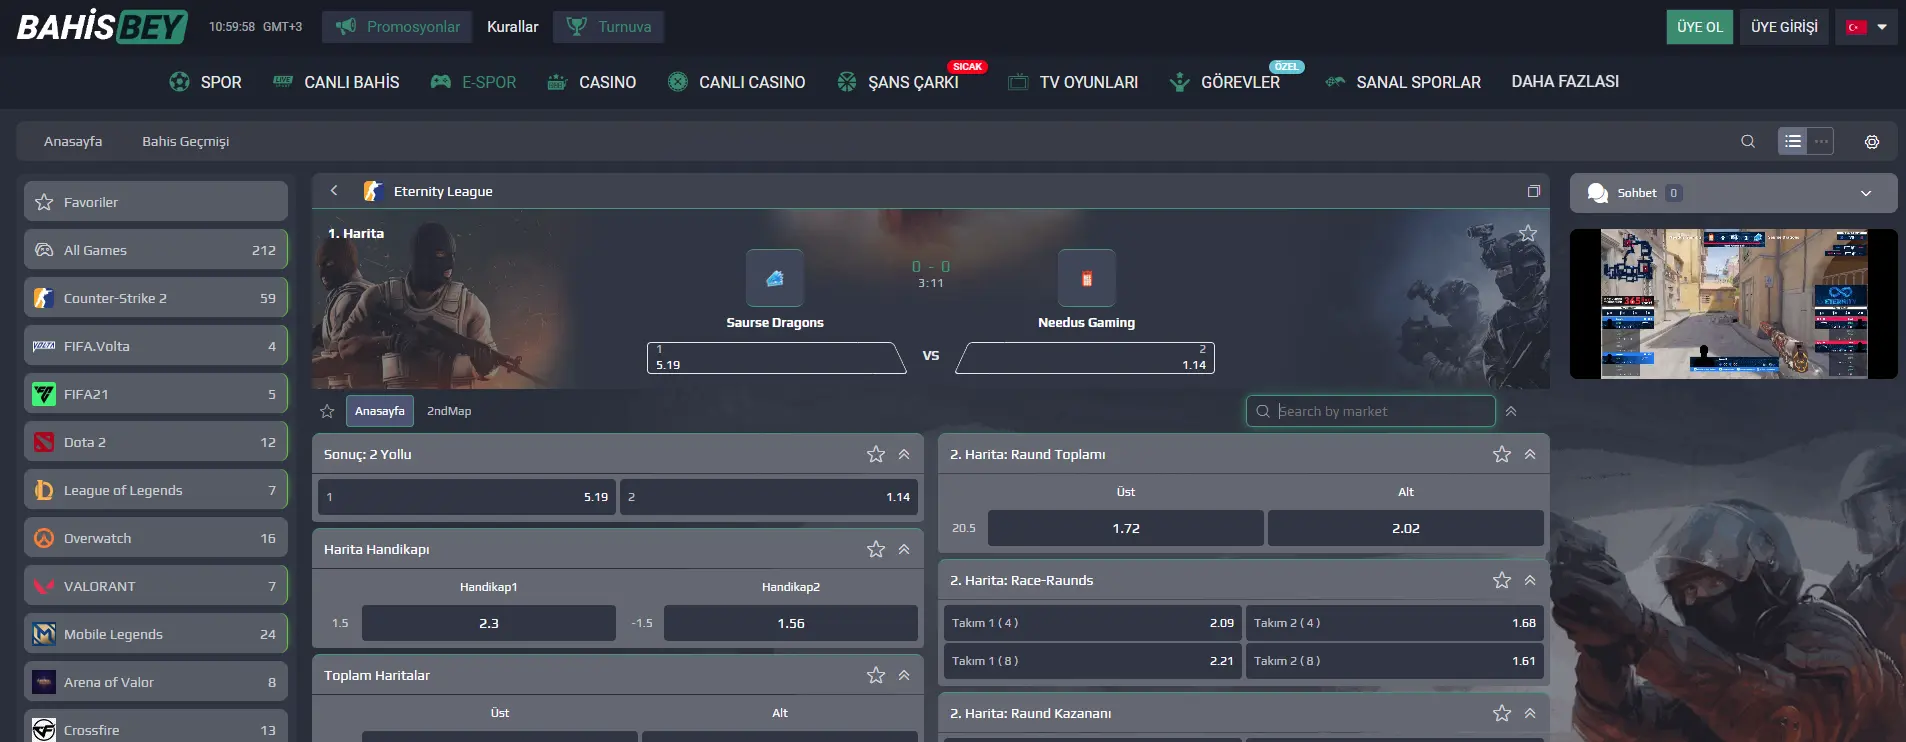Select Mobile Legends in sidebar
1906x742 pixels.
156,633
